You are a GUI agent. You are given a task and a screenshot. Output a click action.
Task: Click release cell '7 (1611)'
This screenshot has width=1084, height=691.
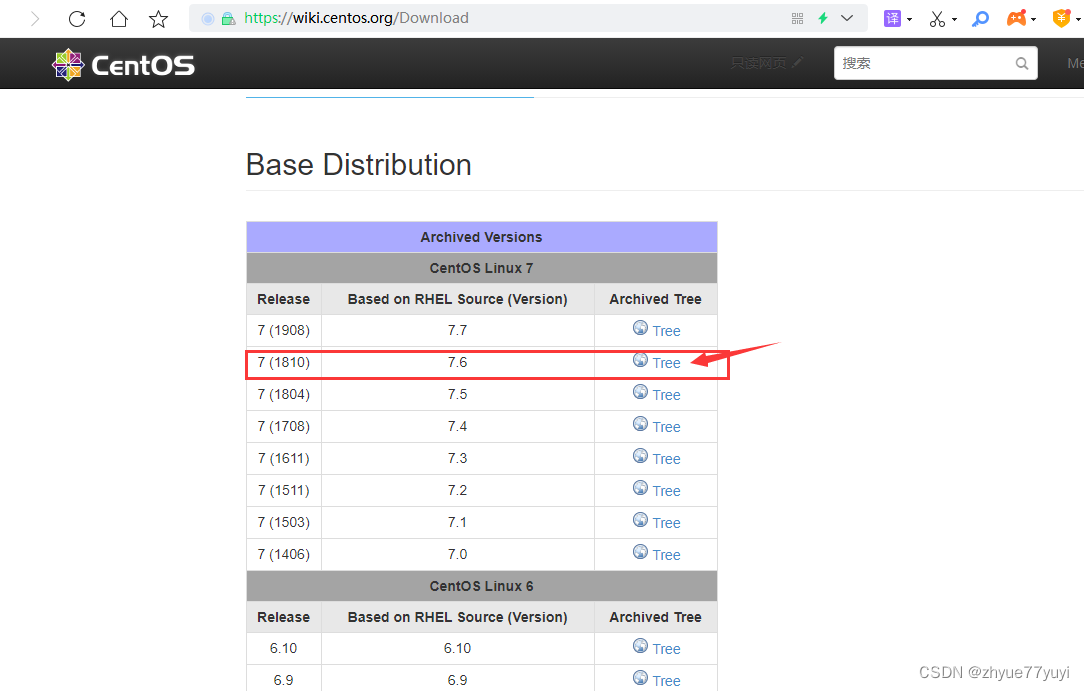[x=283, y=458]
